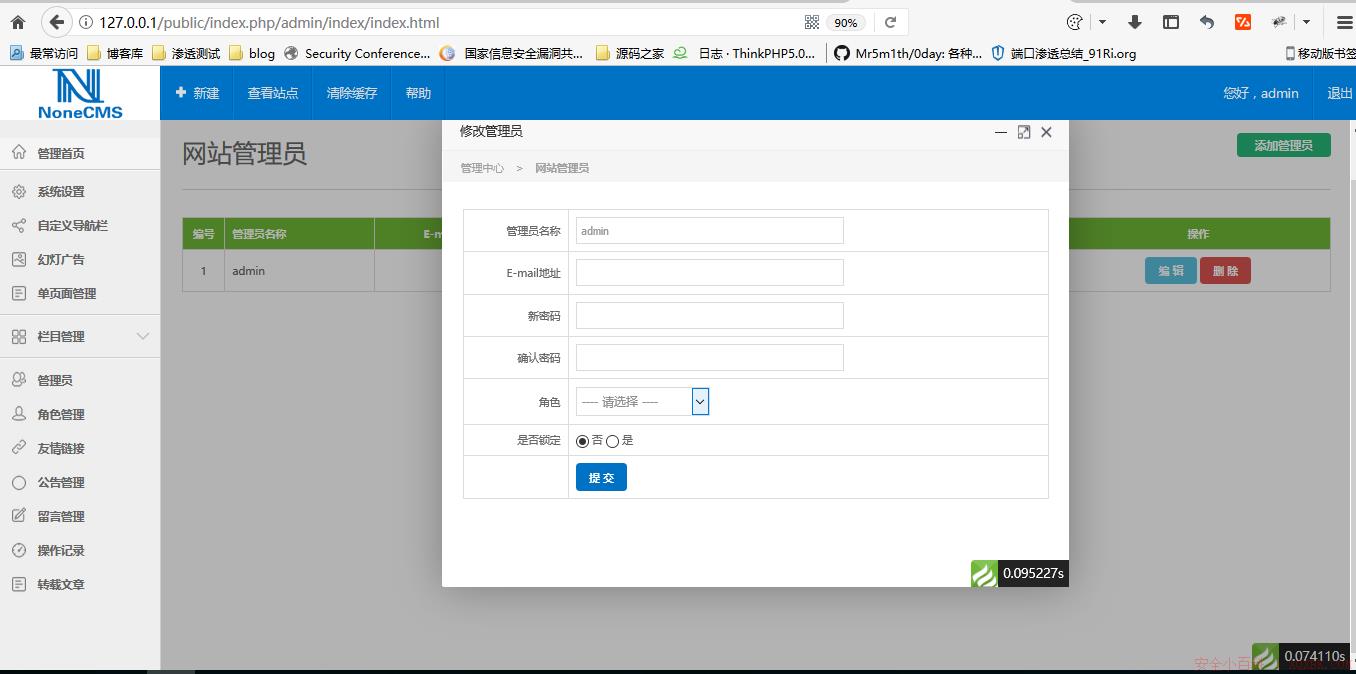Image resolution: width=1356 pixels, height=674 pixels.
Task: Open the sidebar panel toolbar icon
Action: pyautogui.click(x=1171, y=22)
